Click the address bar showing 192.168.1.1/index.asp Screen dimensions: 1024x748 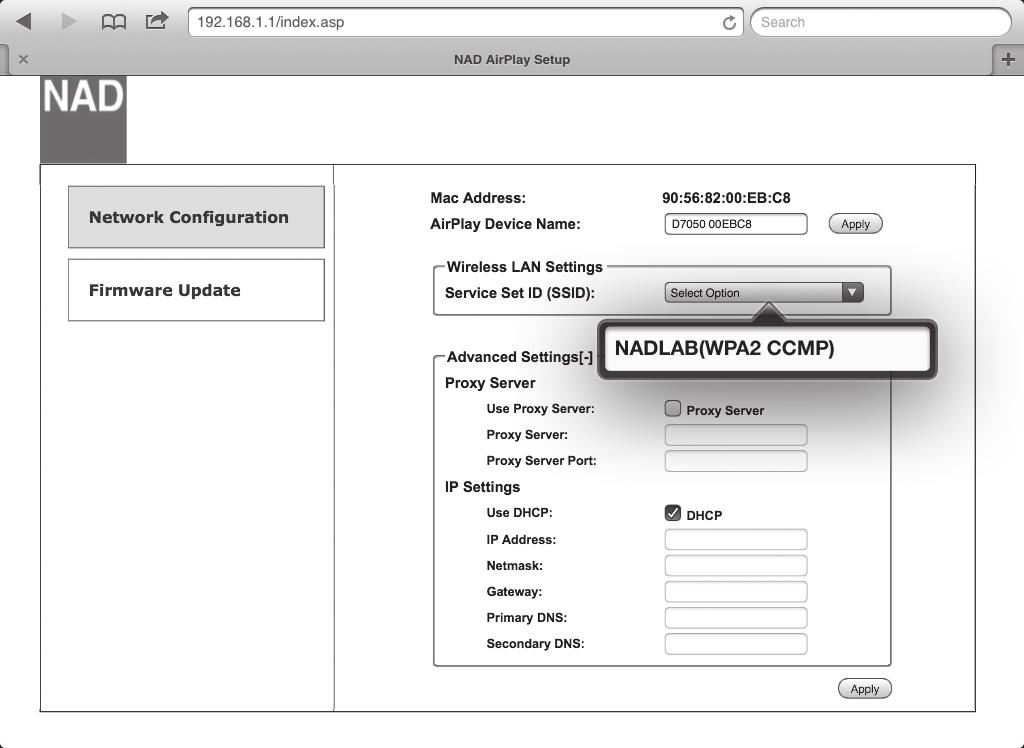pyautogui.click(x=466, y=22)
